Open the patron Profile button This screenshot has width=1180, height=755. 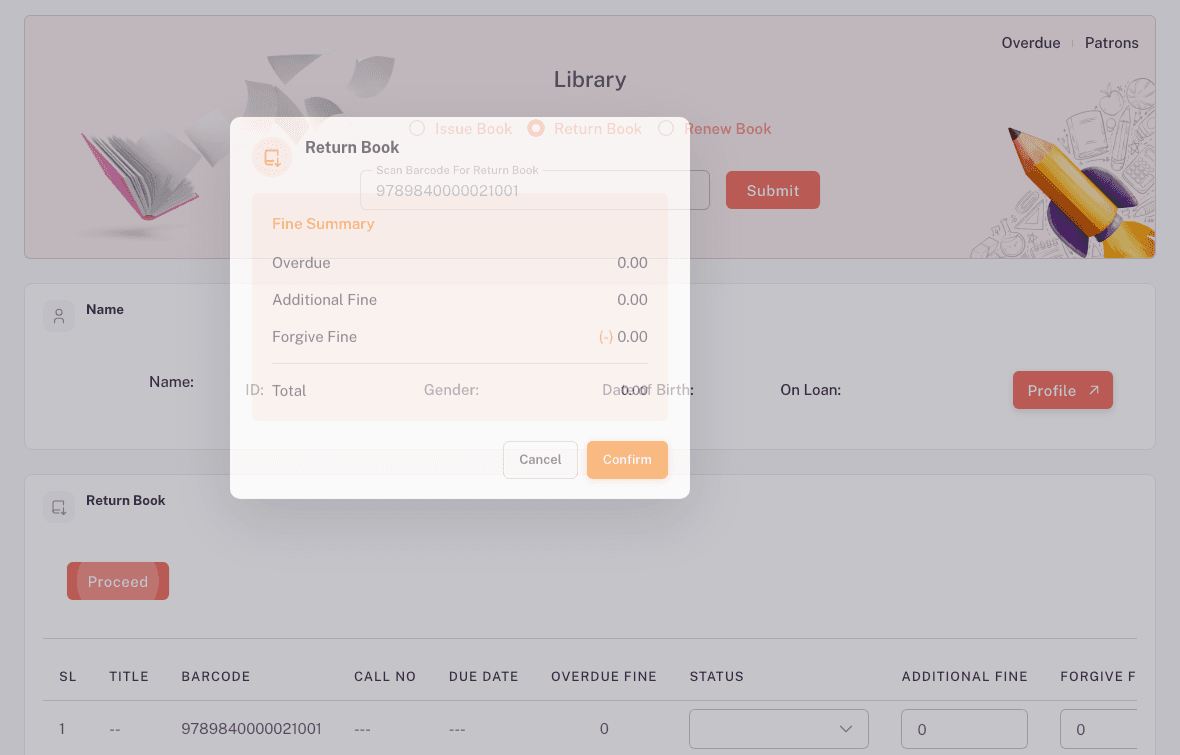[1063, 390]
